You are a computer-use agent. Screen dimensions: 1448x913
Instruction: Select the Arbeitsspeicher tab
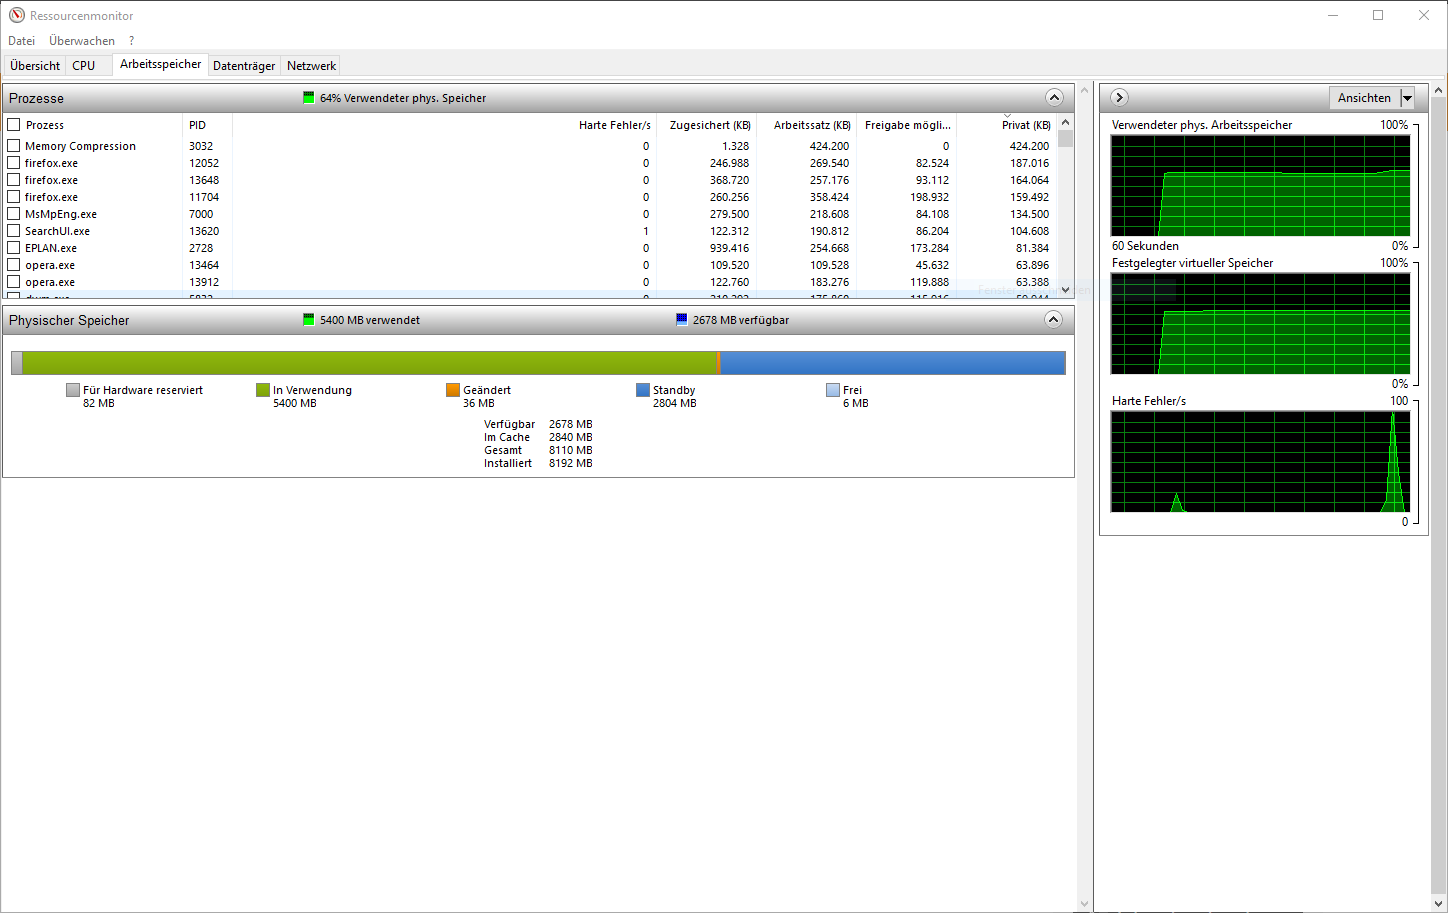[161, 64]
